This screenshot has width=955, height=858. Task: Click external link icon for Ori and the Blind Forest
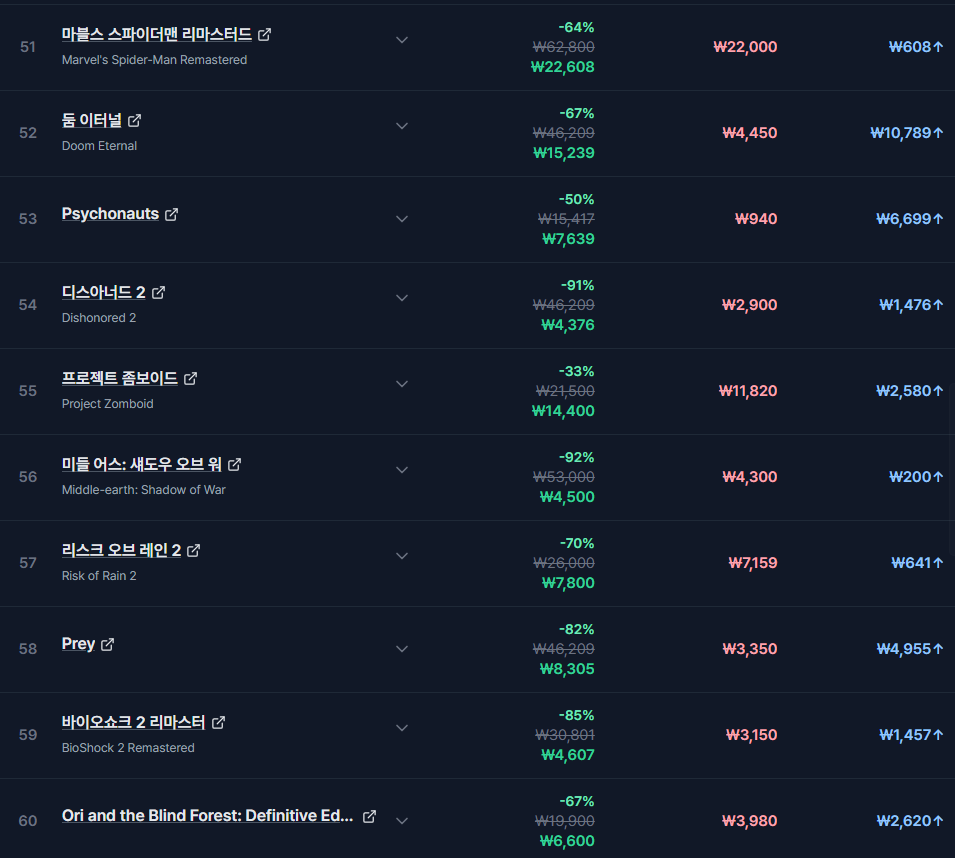[x=369, y=817]
